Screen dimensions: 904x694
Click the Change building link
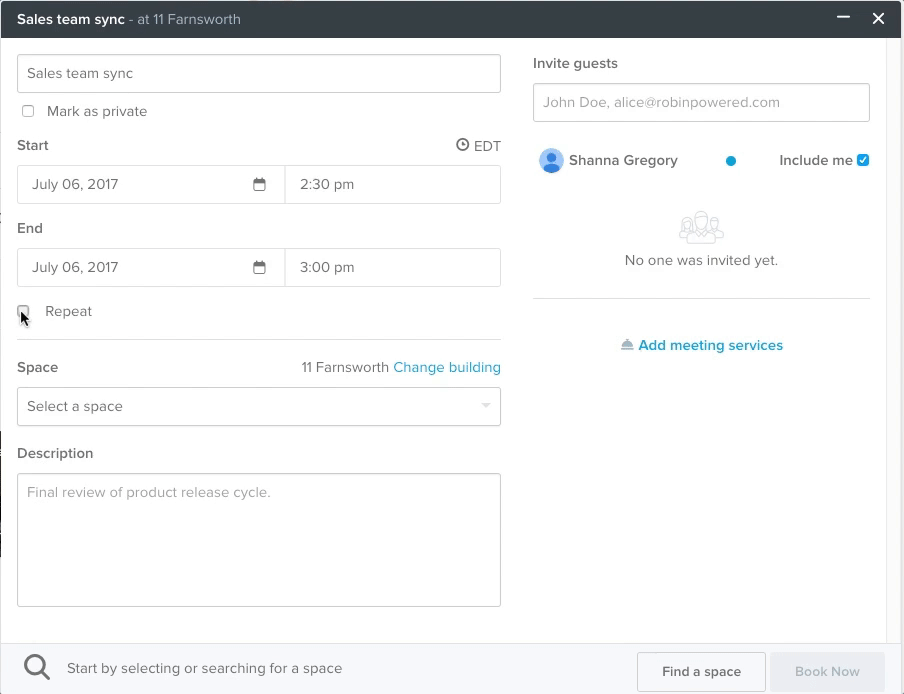(447, 368)
